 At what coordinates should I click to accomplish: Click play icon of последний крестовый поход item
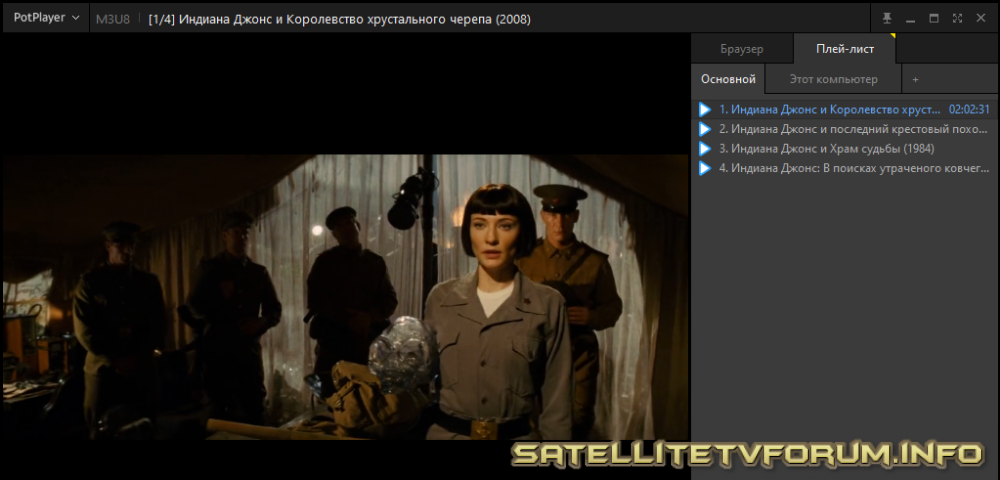(705, 129)
